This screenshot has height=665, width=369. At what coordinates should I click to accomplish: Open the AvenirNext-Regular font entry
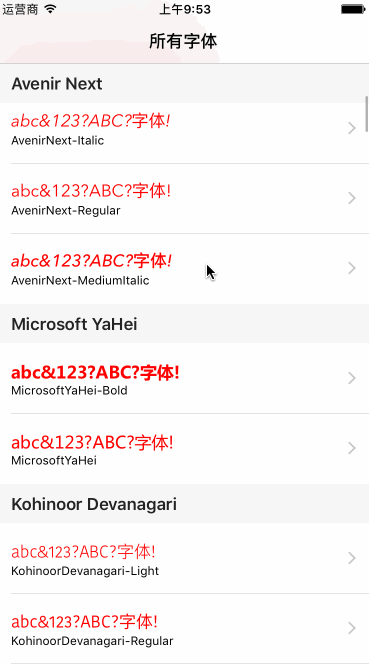[x=184, y=198]
